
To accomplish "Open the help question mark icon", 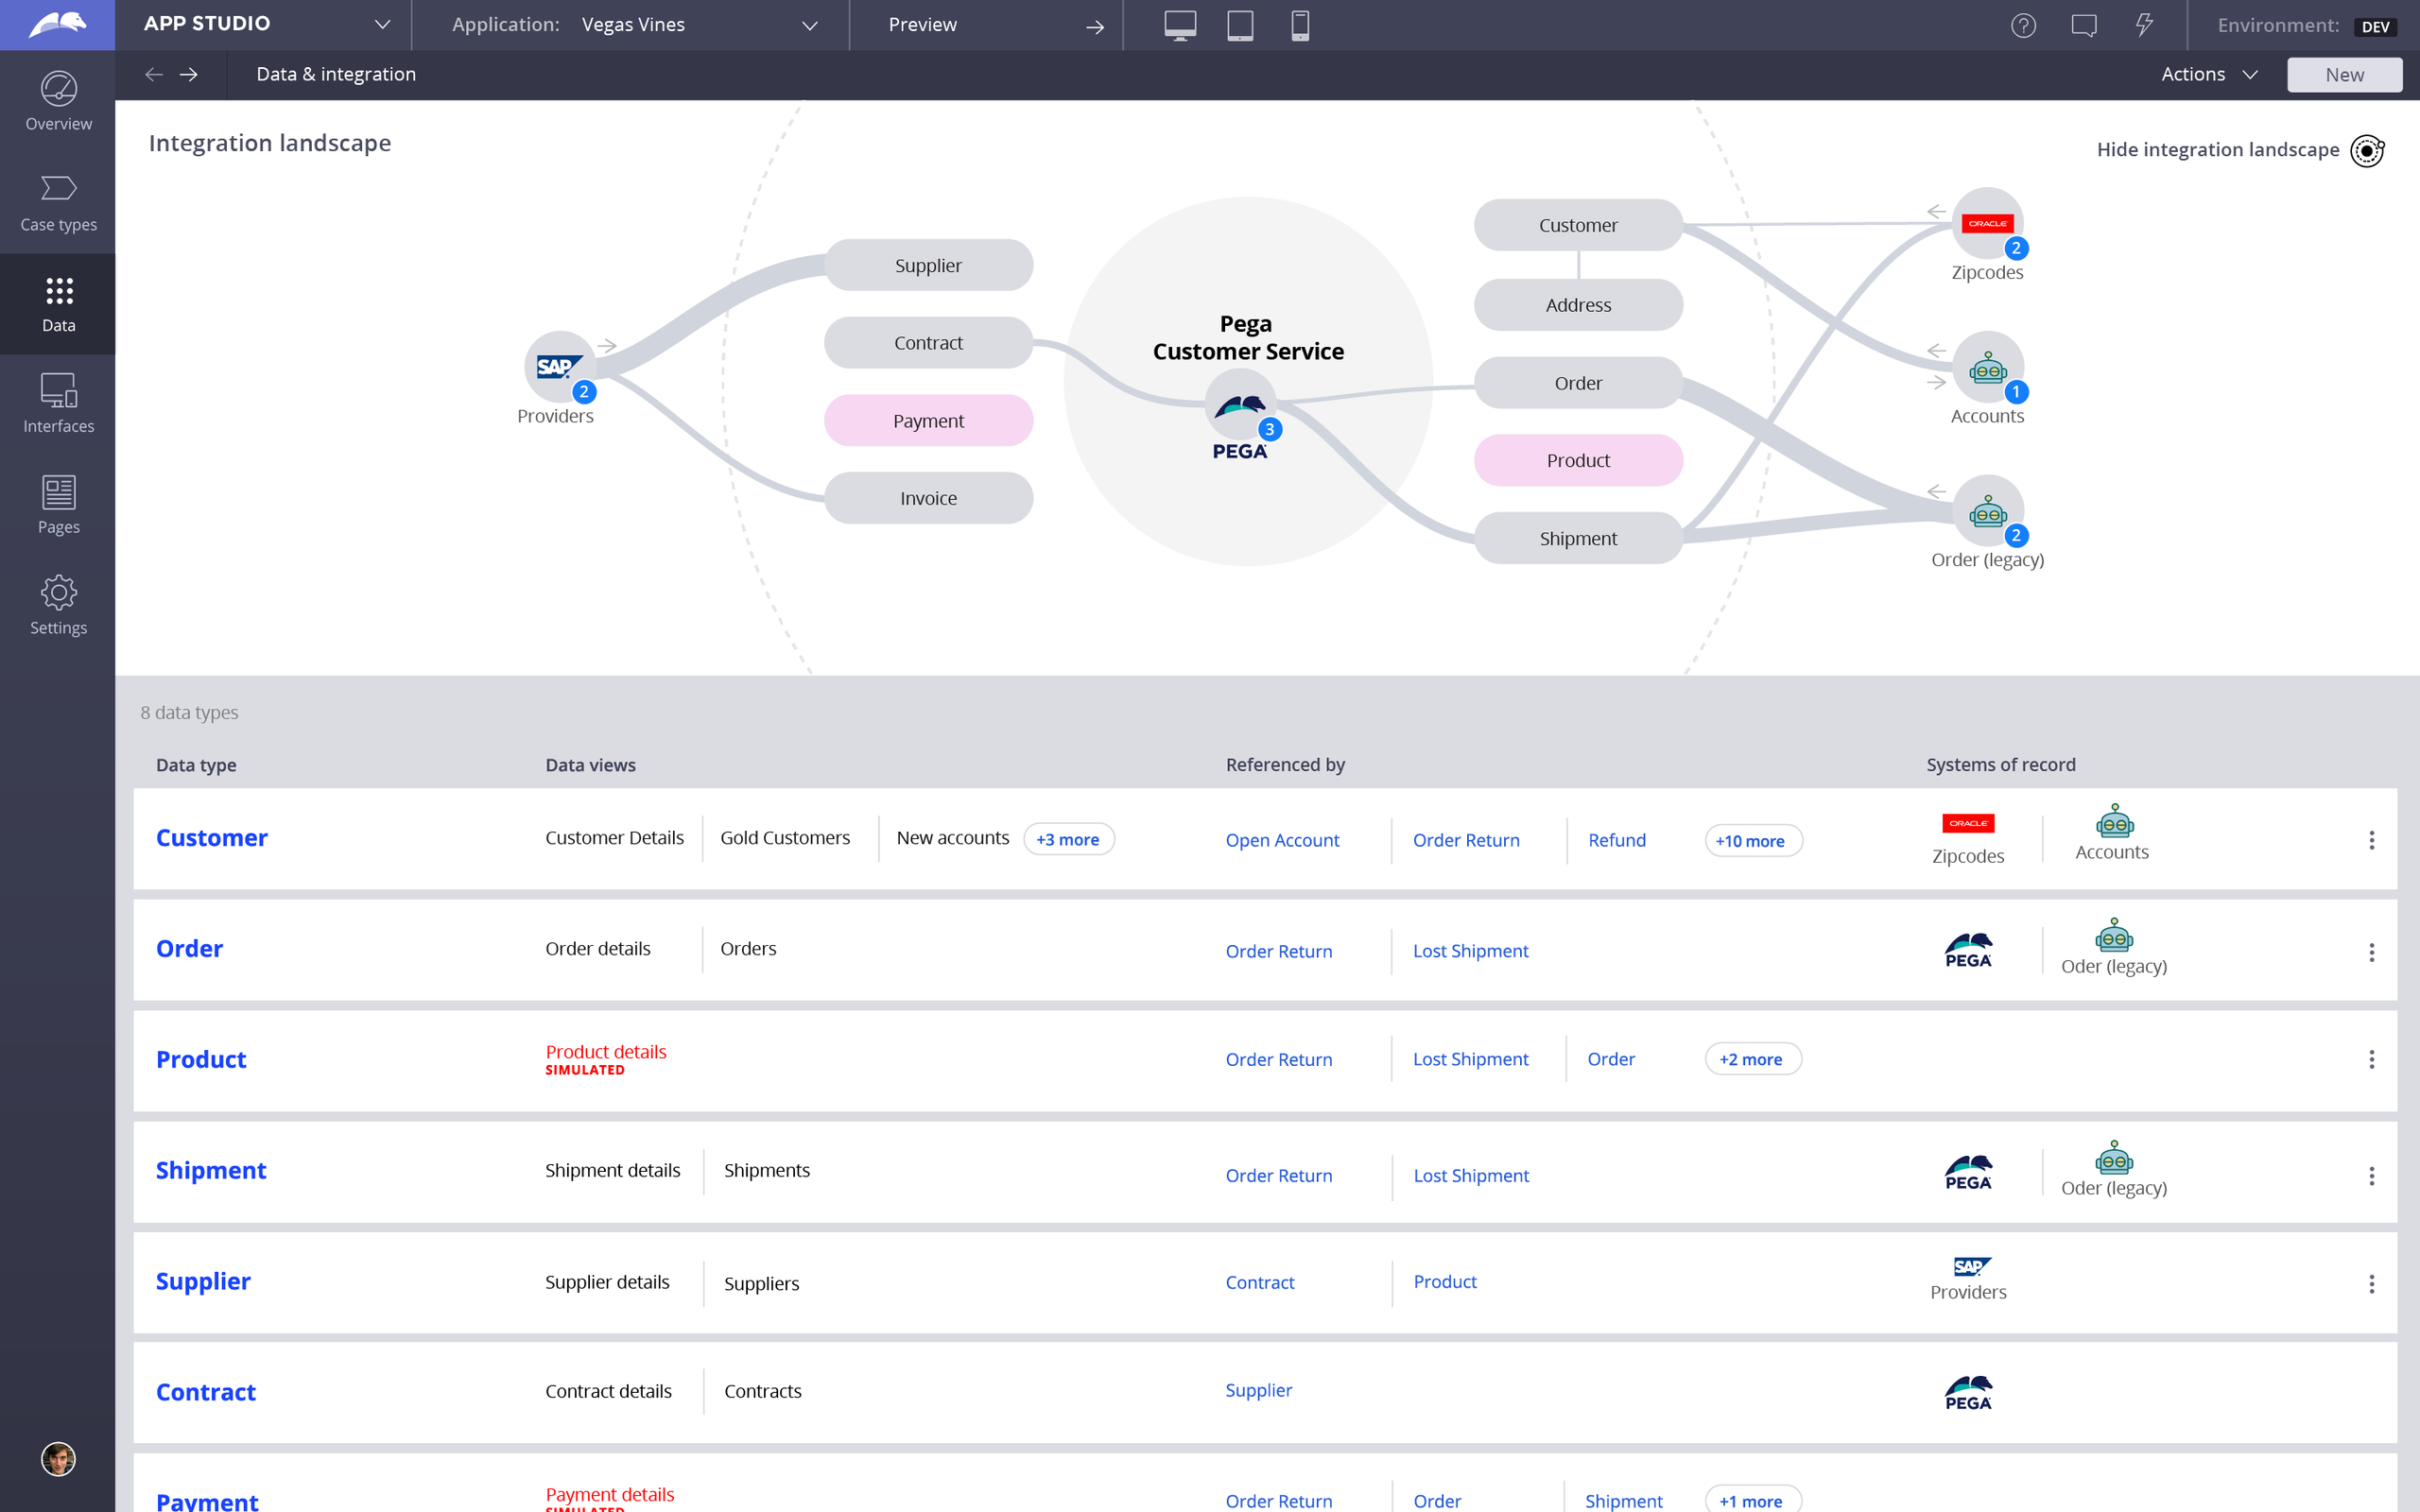I will 2023,25.
